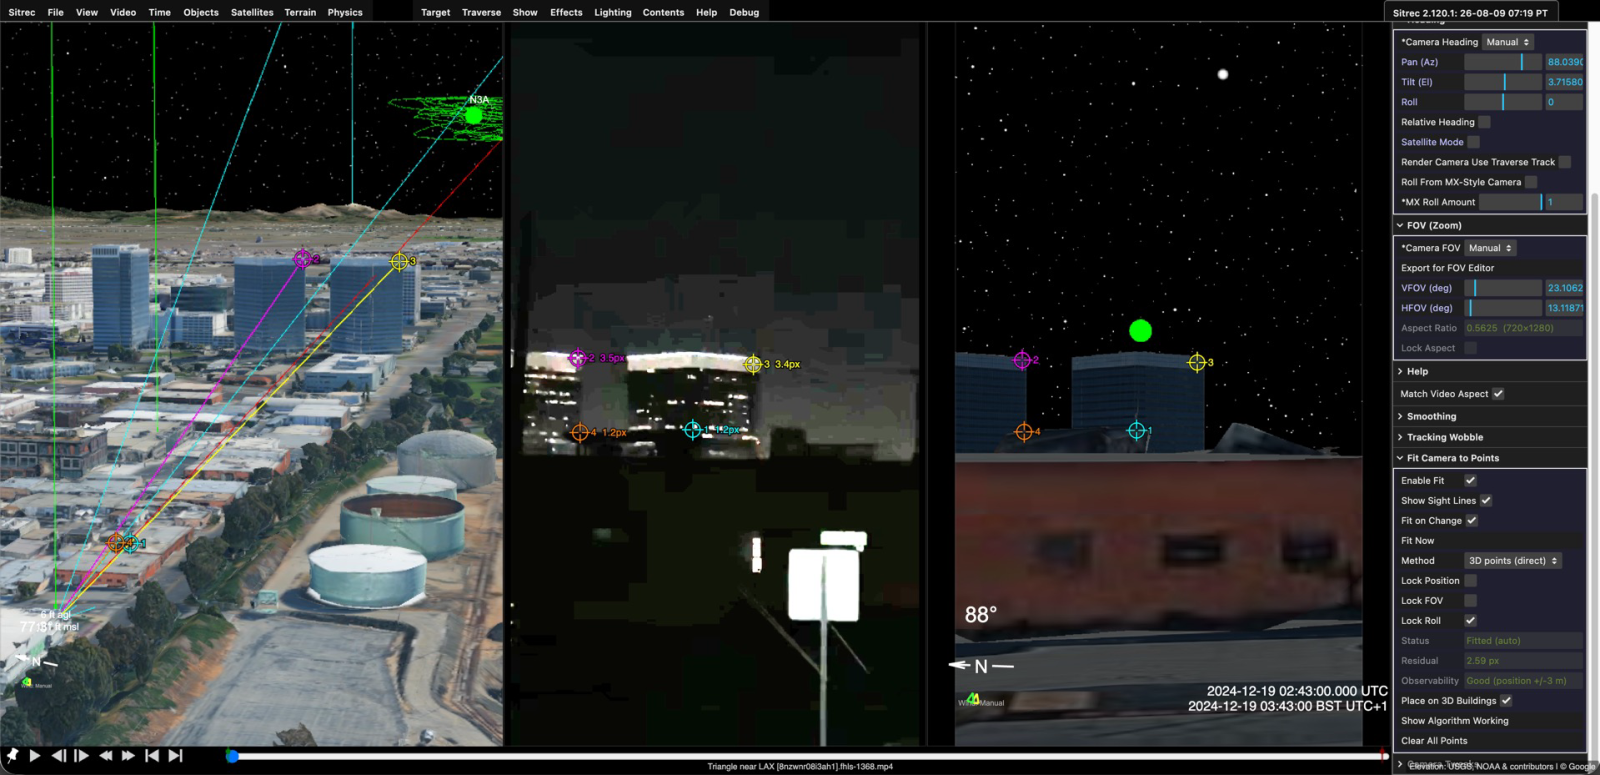Toggle Place on 3D Buildings checkbox
Screen dimensions: 1600x775
pos(1506,701)
